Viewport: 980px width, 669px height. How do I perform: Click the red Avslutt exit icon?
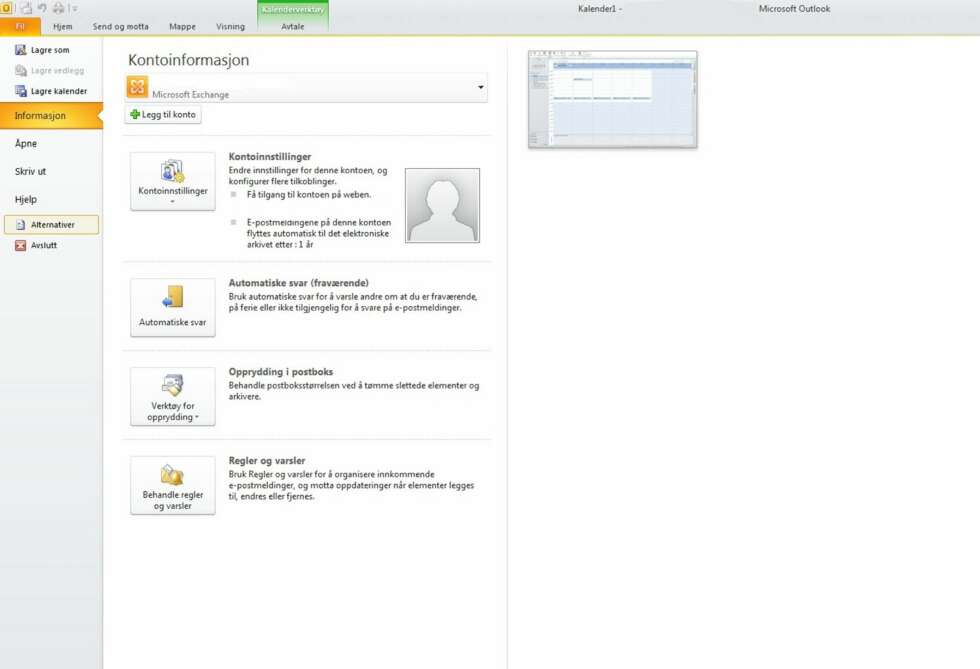click(x=21, y=246)
